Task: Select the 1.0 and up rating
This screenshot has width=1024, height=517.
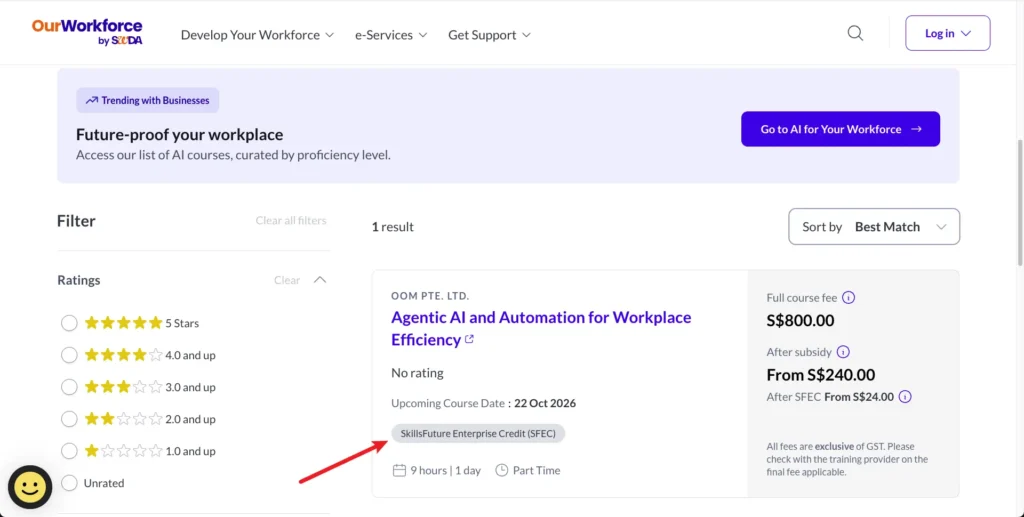Action: [69, 451]
